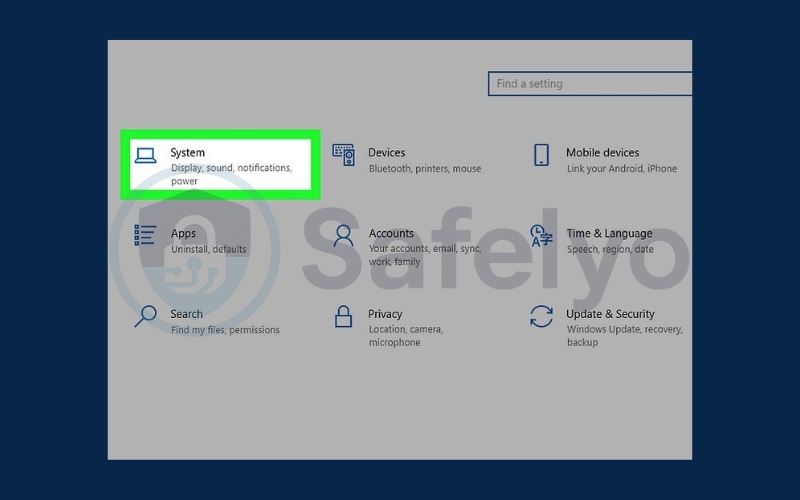Click the Time & Language icon
The height and width of the screenshot is (500, 800).
(541, 236)
